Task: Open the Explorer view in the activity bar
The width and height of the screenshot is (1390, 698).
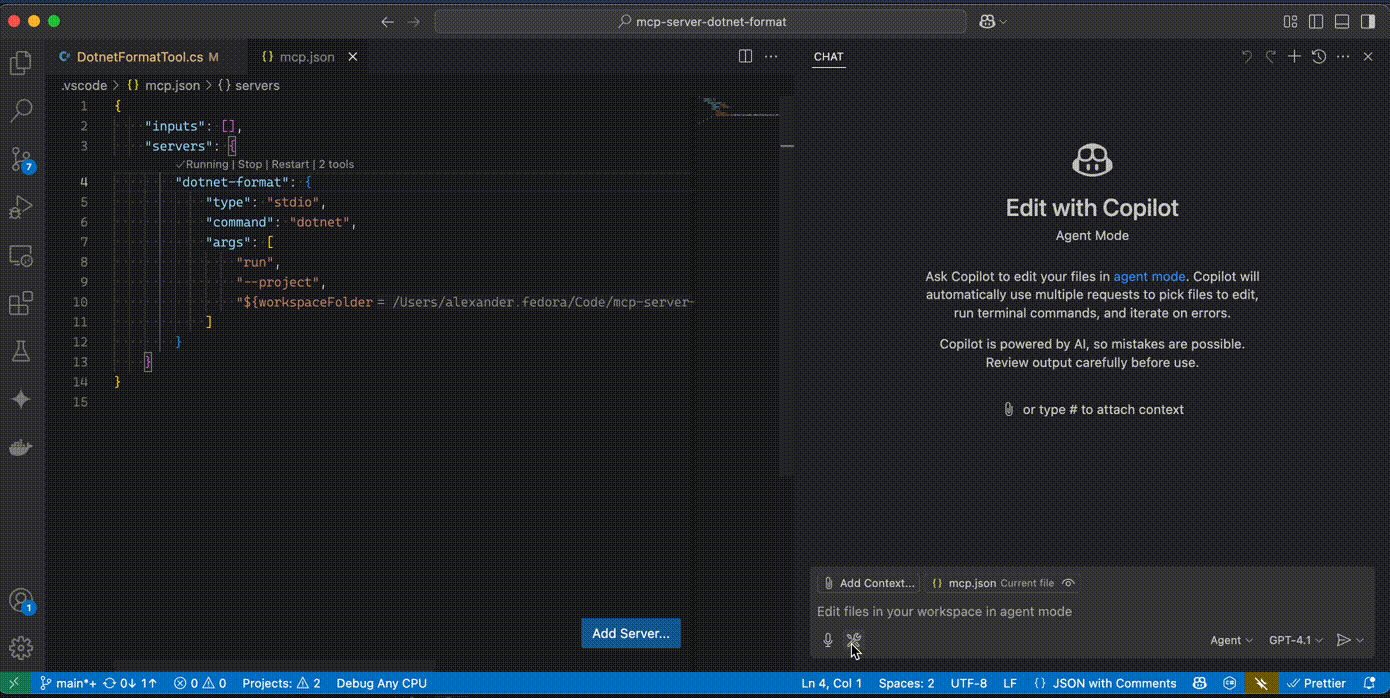Action: tap(20, 62)
